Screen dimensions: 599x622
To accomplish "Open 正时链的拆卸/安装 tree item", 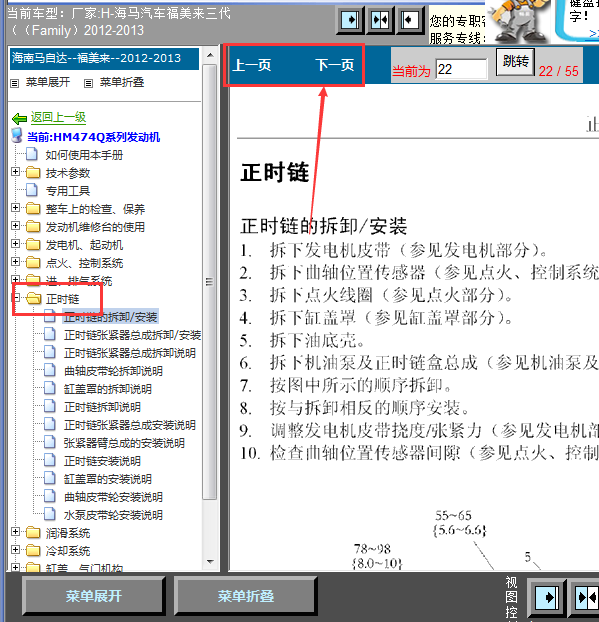I will click(x=111, y=317).
